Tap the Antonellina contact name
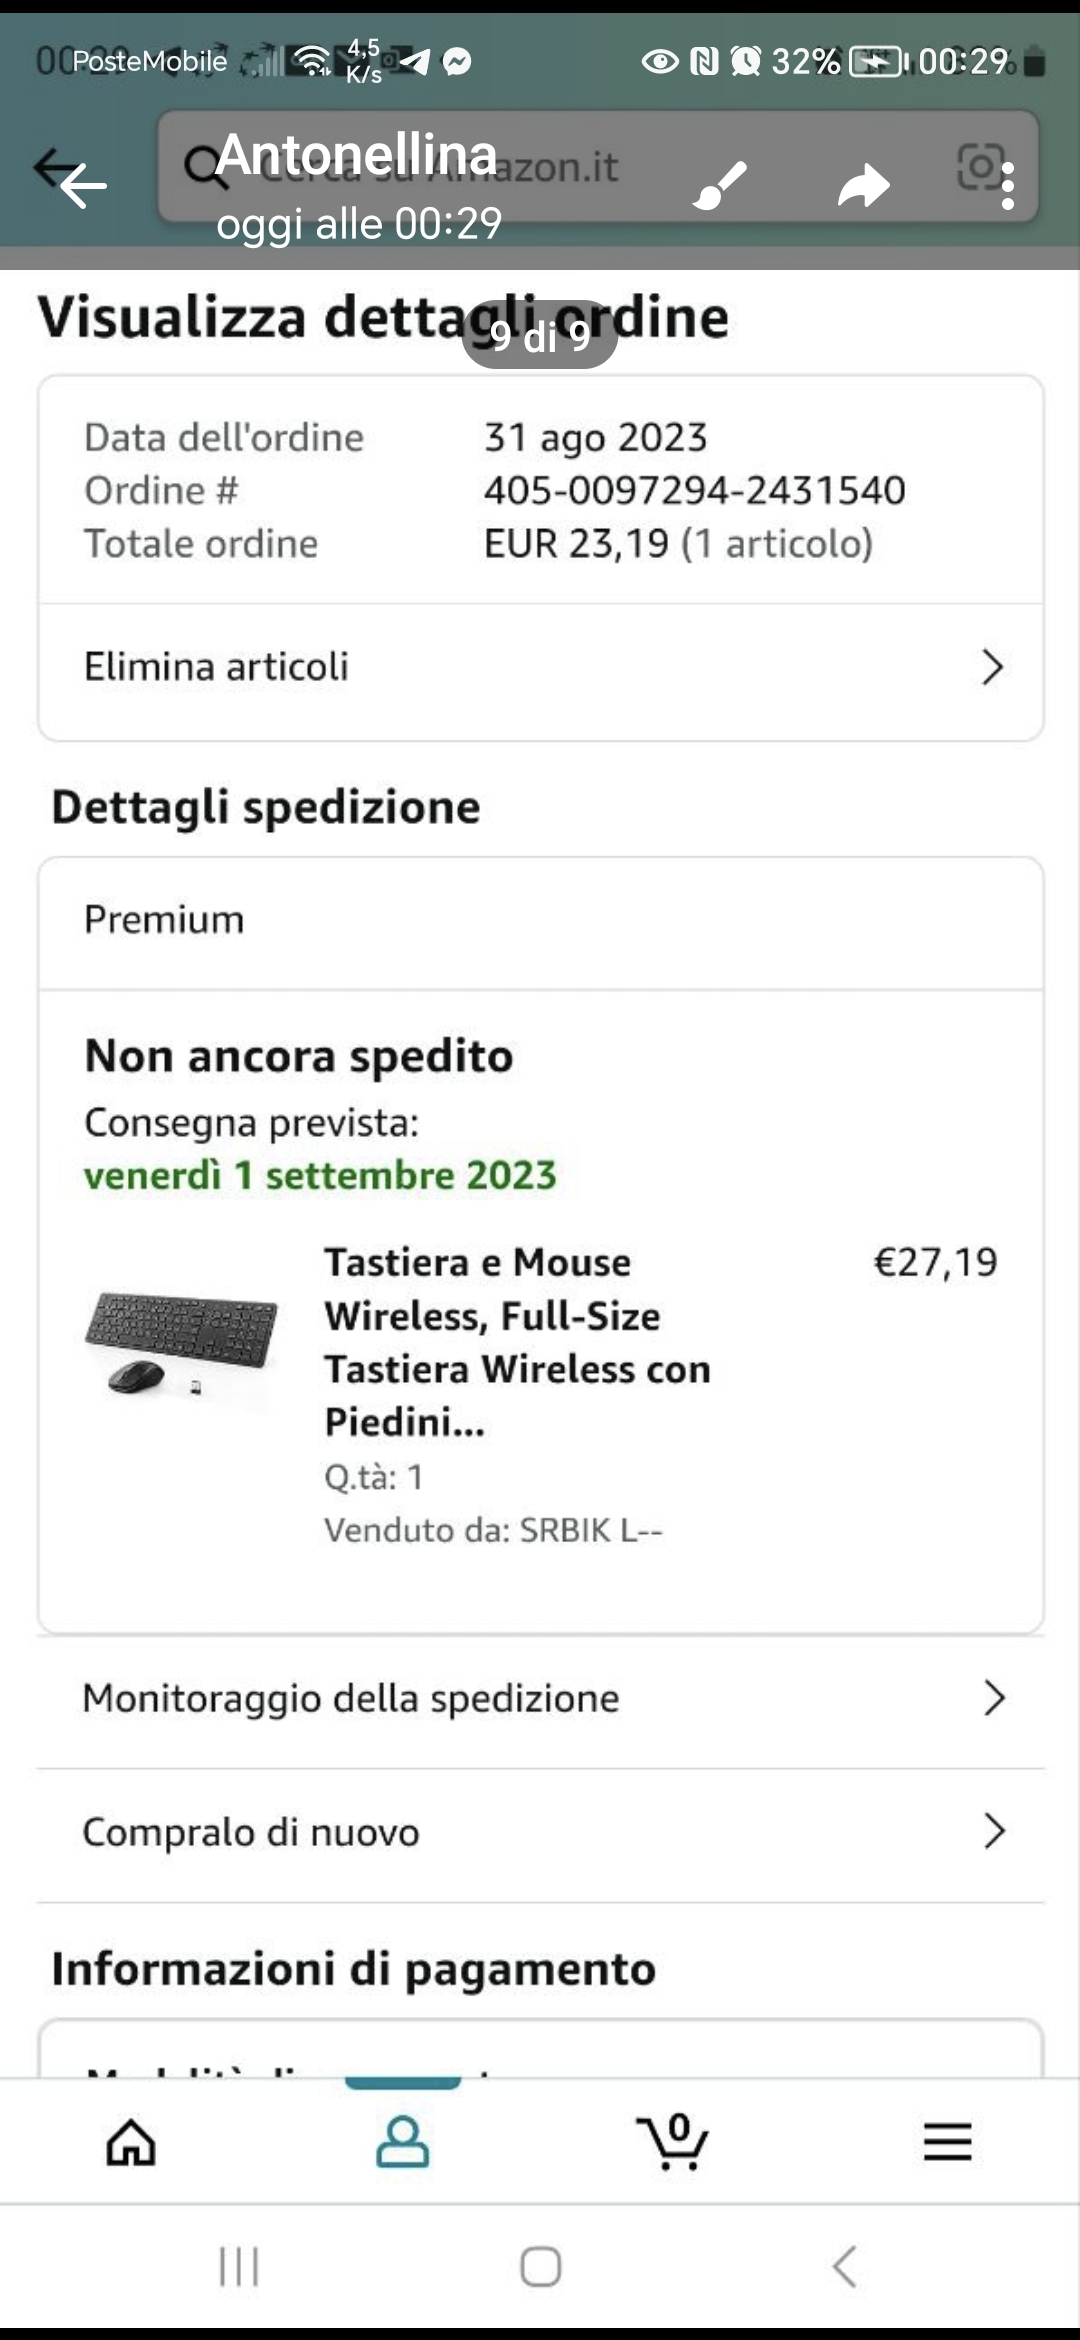 tap(356, 155)
